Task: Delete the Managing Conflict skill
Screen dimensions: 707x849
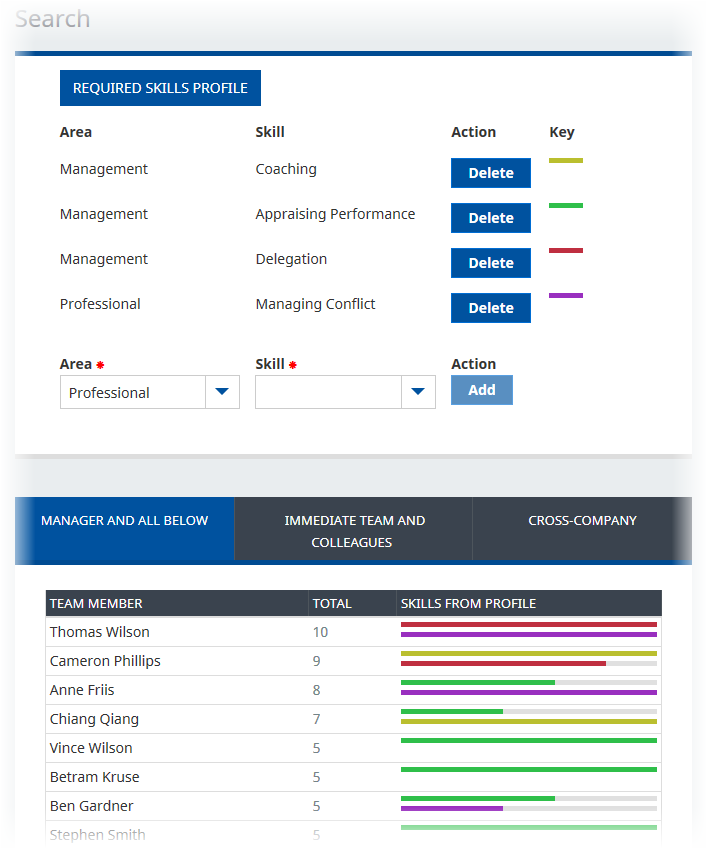Action: click(x=490, y=308)
